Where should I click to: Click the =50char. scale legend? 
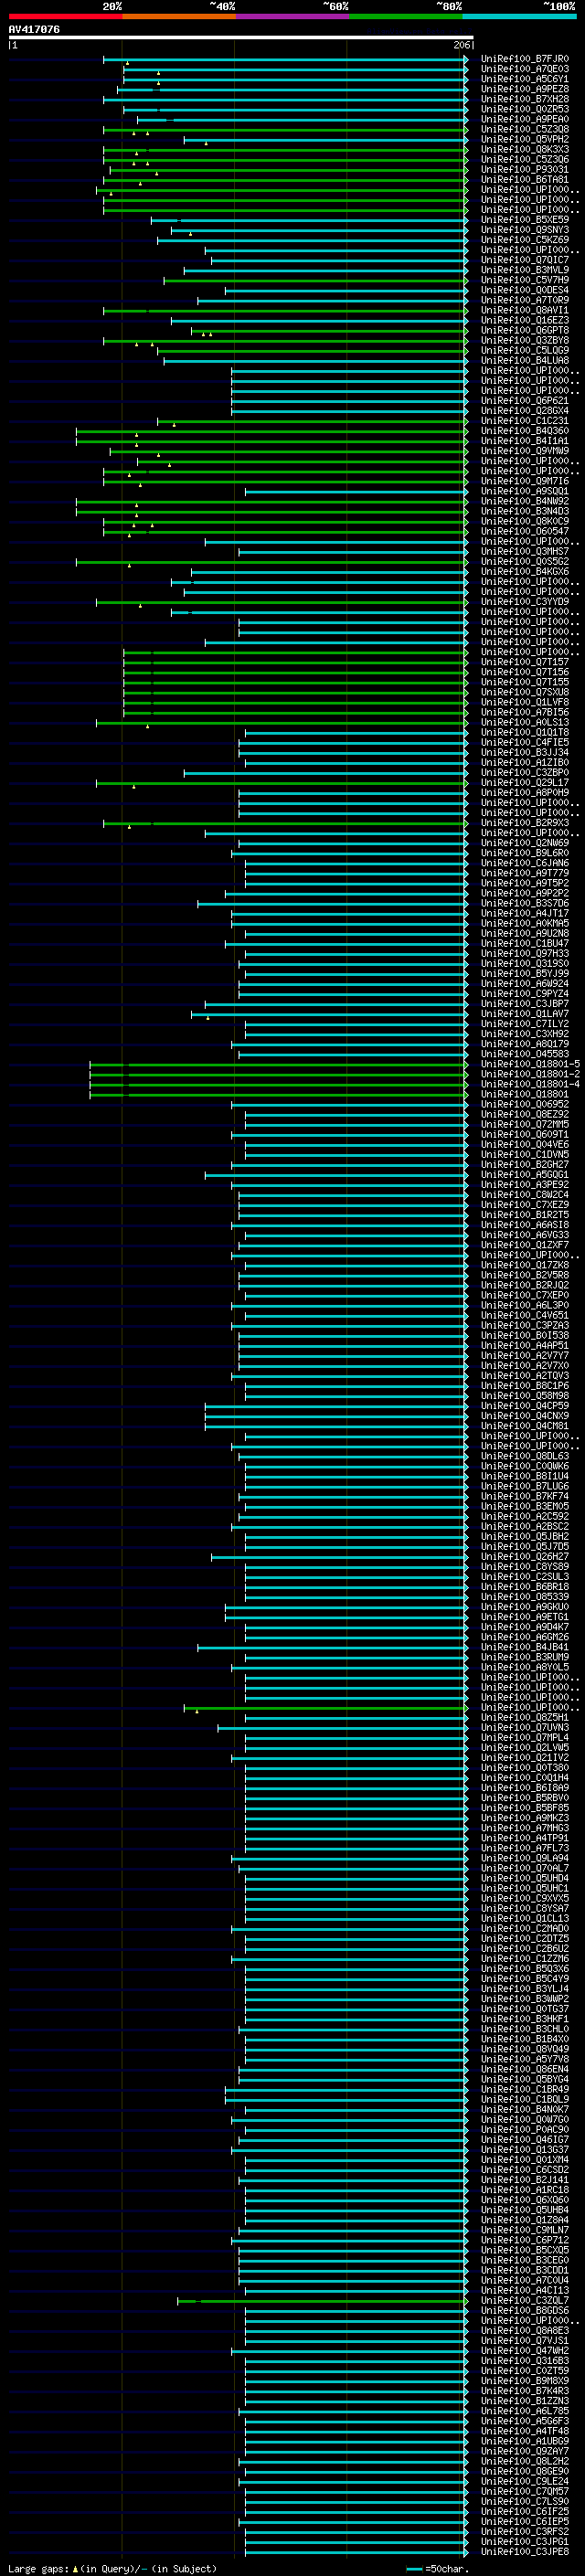[x=437, y=2568]
